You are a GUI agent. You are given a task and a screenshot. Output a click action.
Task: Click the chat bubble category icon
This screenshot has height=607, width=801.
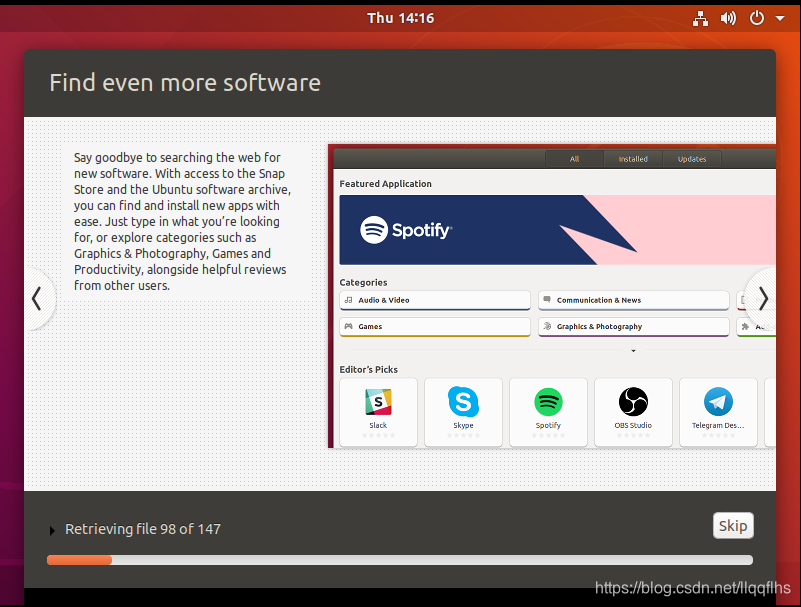click(x=547, y=299)
